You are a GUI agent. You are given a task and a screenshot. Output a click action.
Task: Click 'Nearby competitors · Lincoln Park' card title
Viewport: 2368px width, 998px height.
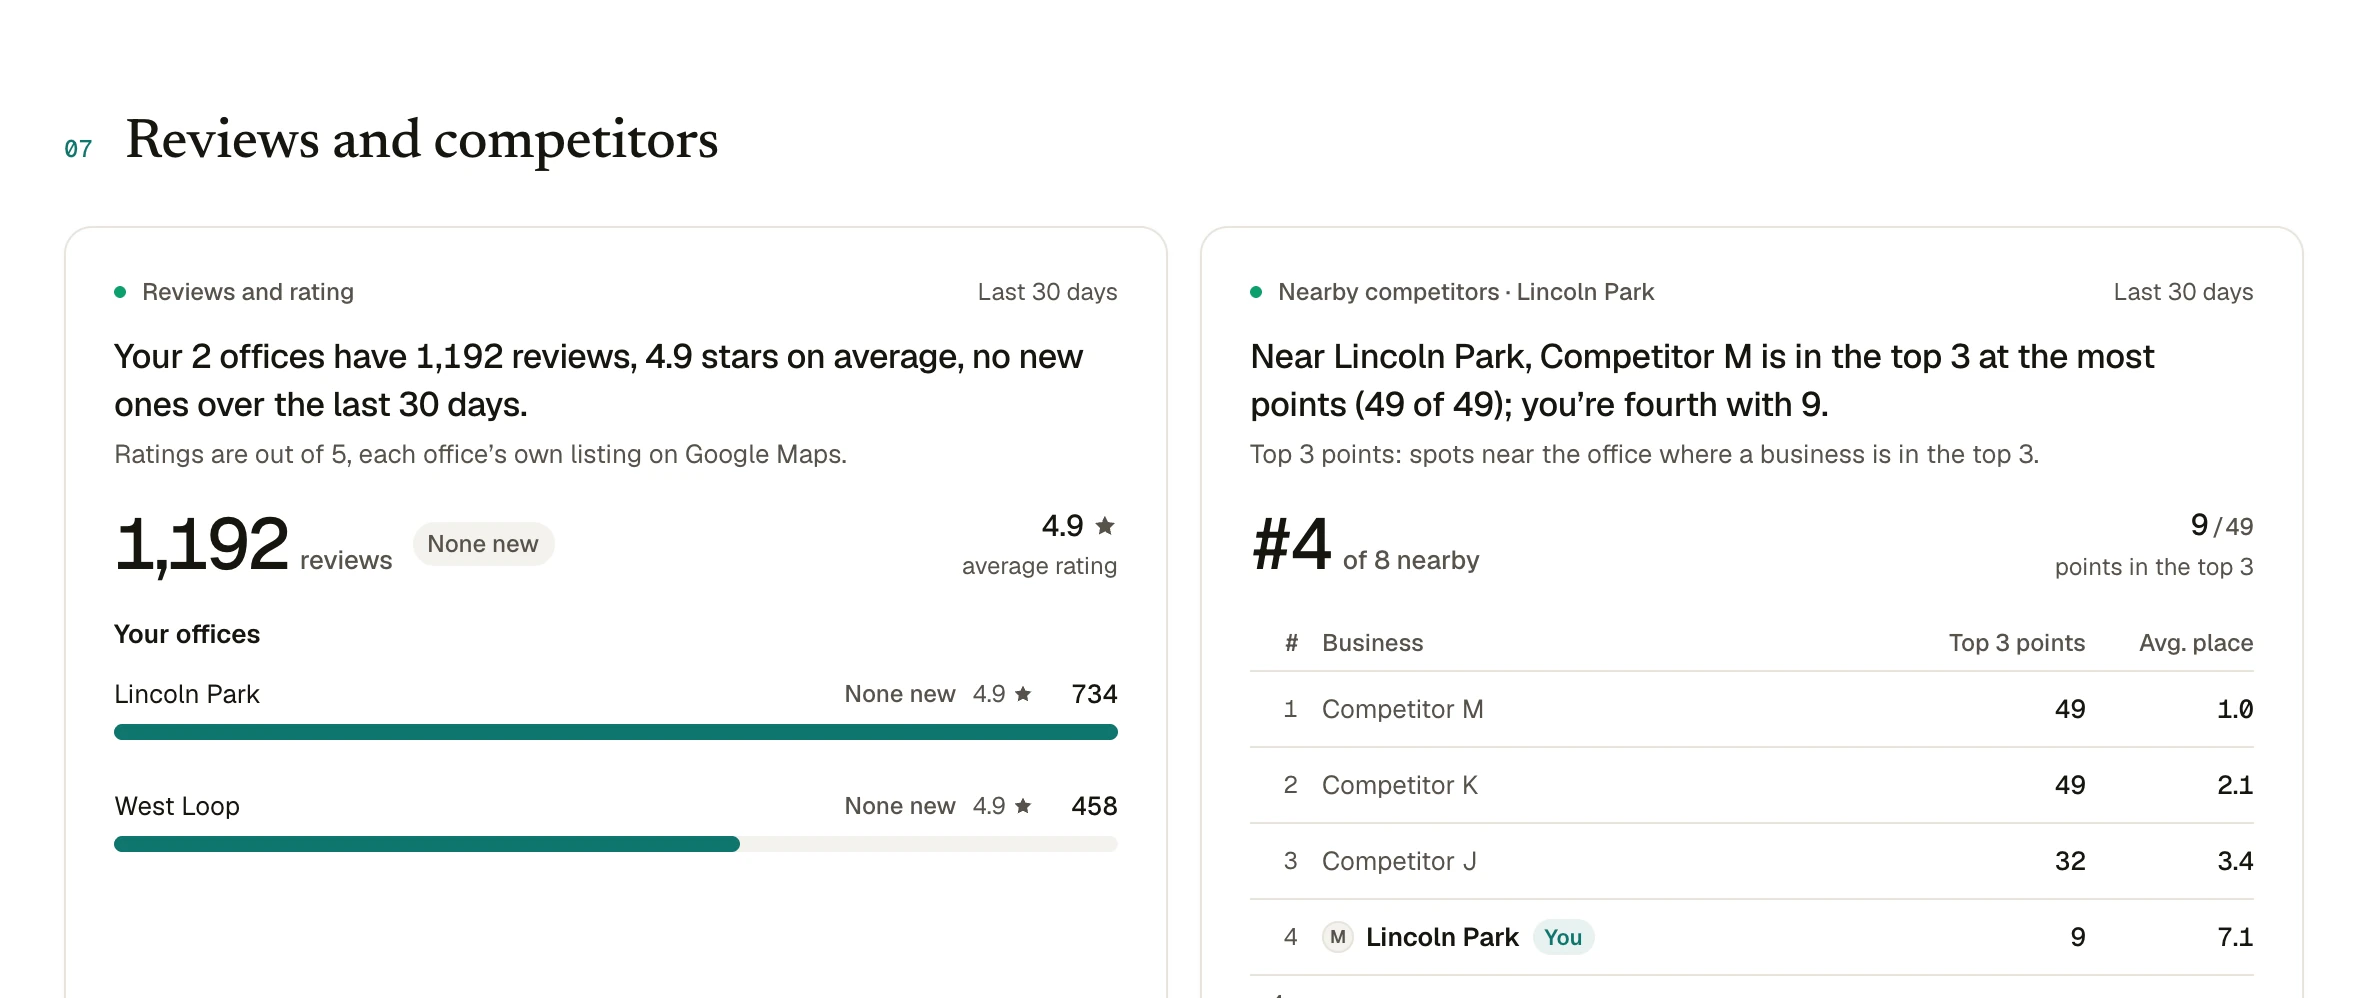click(1466, 292)
